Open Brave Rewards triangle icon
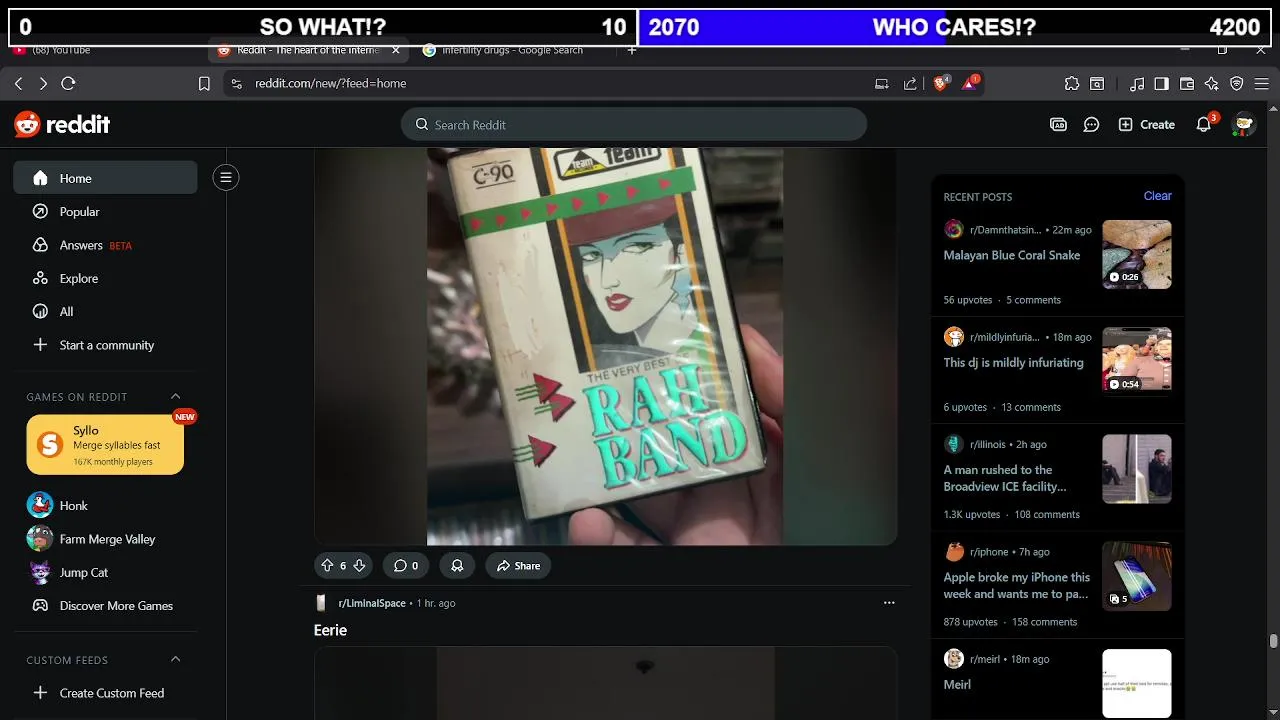This screenshot has width=1280, height=720. coord(971,83)
